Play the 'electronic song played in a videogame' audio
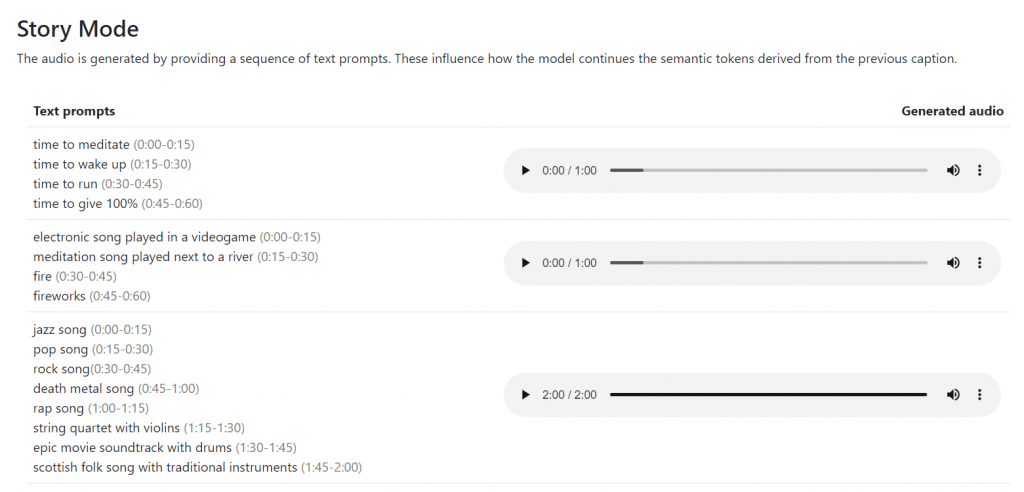Image resolution: width=1024 pixels, height=492 pixels. click(x=525, y=263)
